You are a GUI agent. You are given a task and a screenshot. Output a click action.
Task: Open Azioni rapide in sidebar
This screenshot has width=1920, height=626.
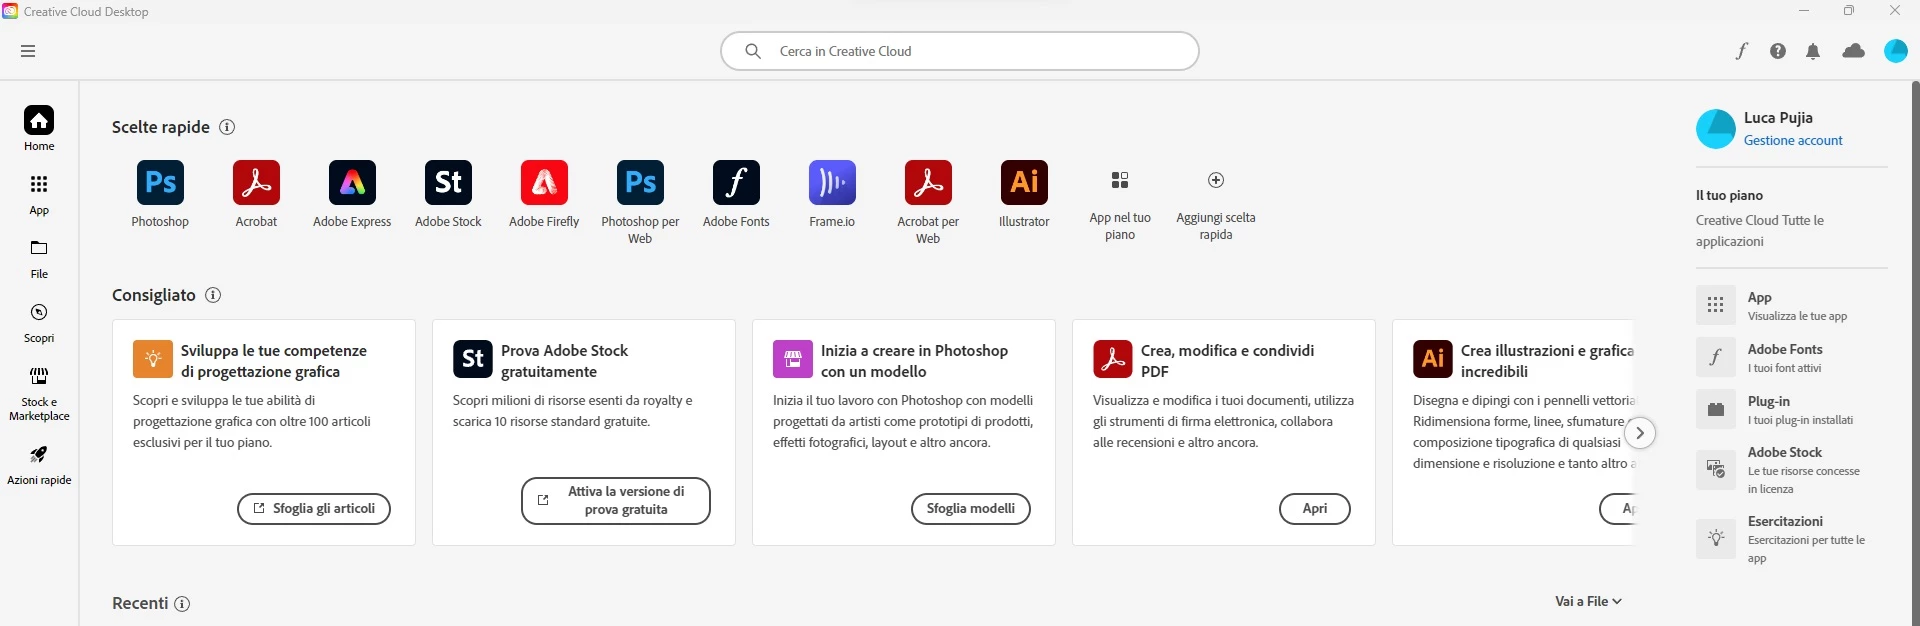click(x=39, y=464)
